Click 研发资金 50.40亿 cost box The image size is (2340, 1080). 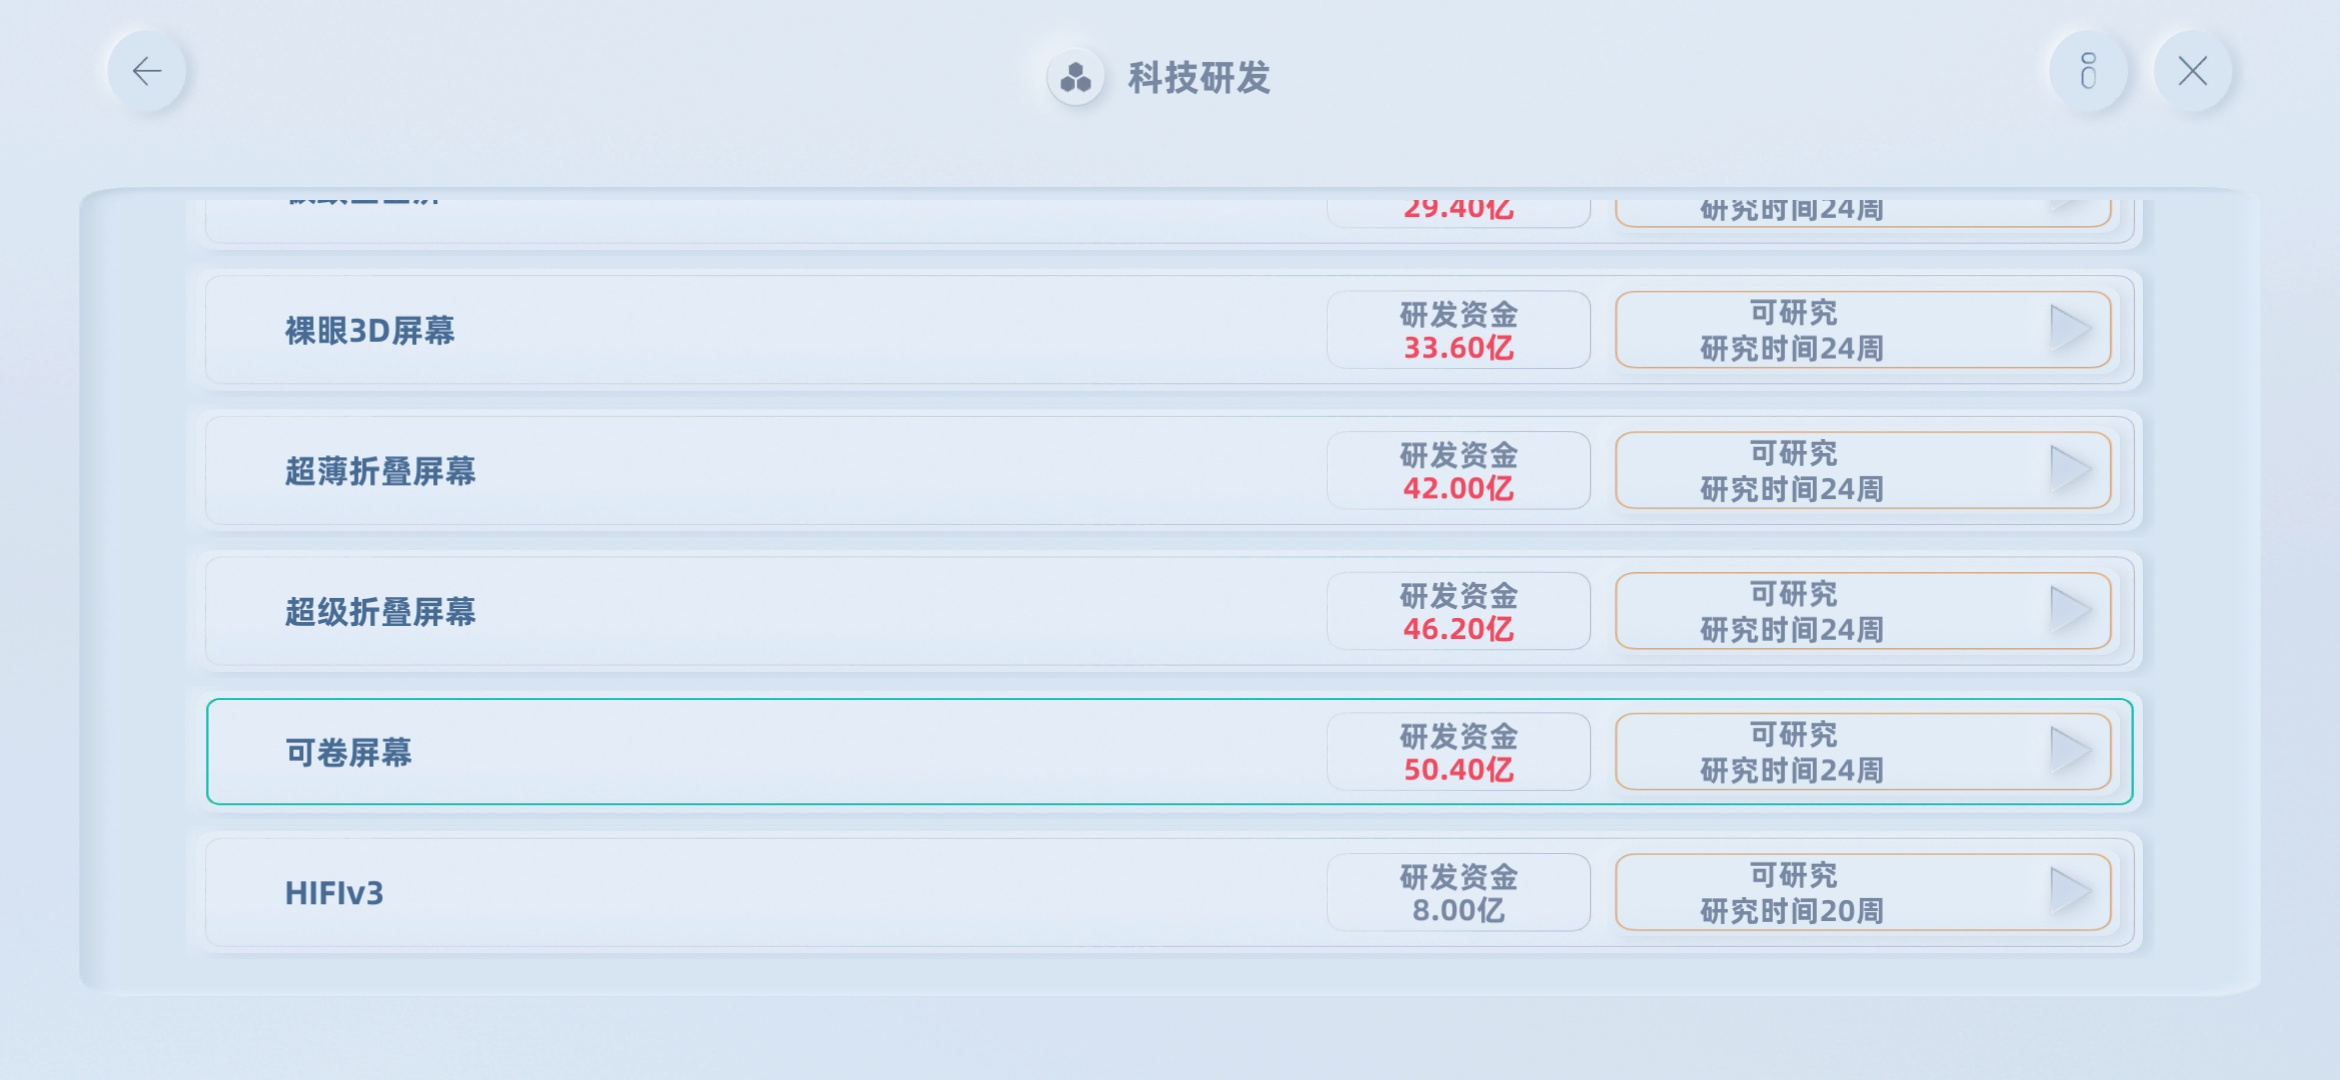click(1458, 752)
